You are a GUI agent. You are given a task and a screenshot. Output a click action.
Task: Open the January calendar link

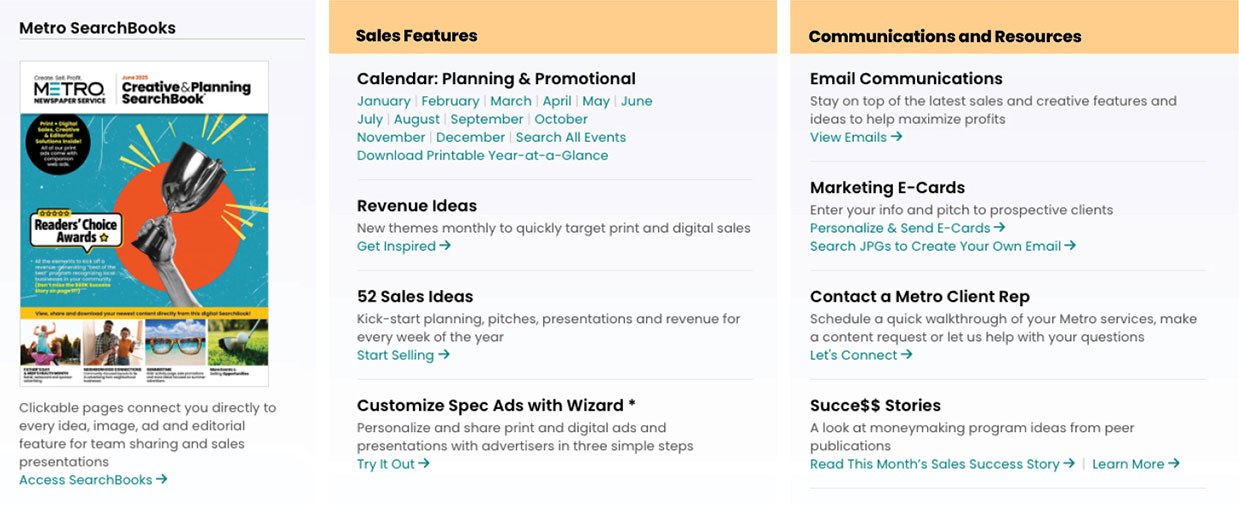tap(383, 101)
